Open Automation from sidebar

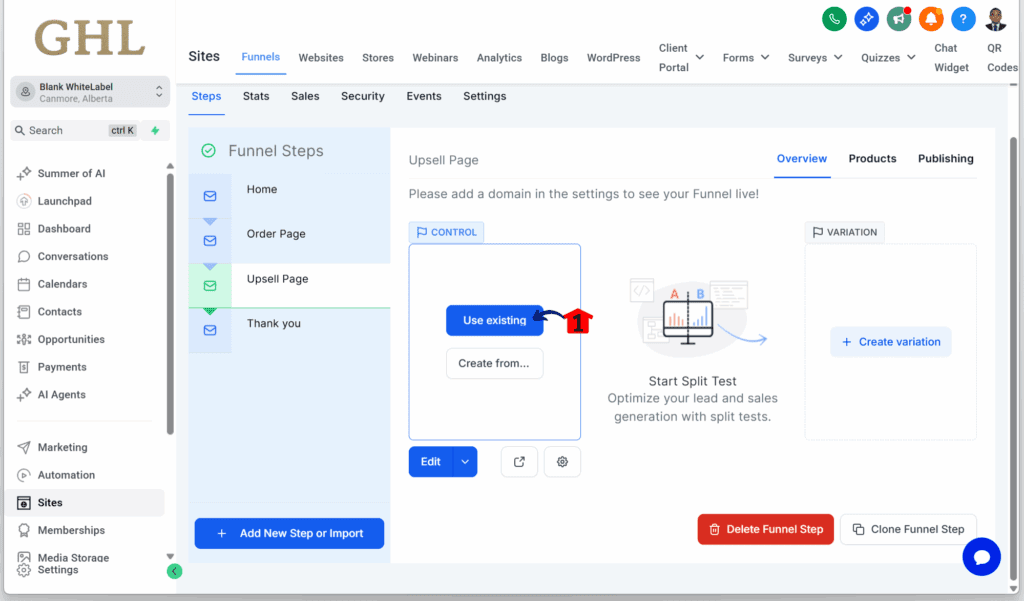pos(66,475)
